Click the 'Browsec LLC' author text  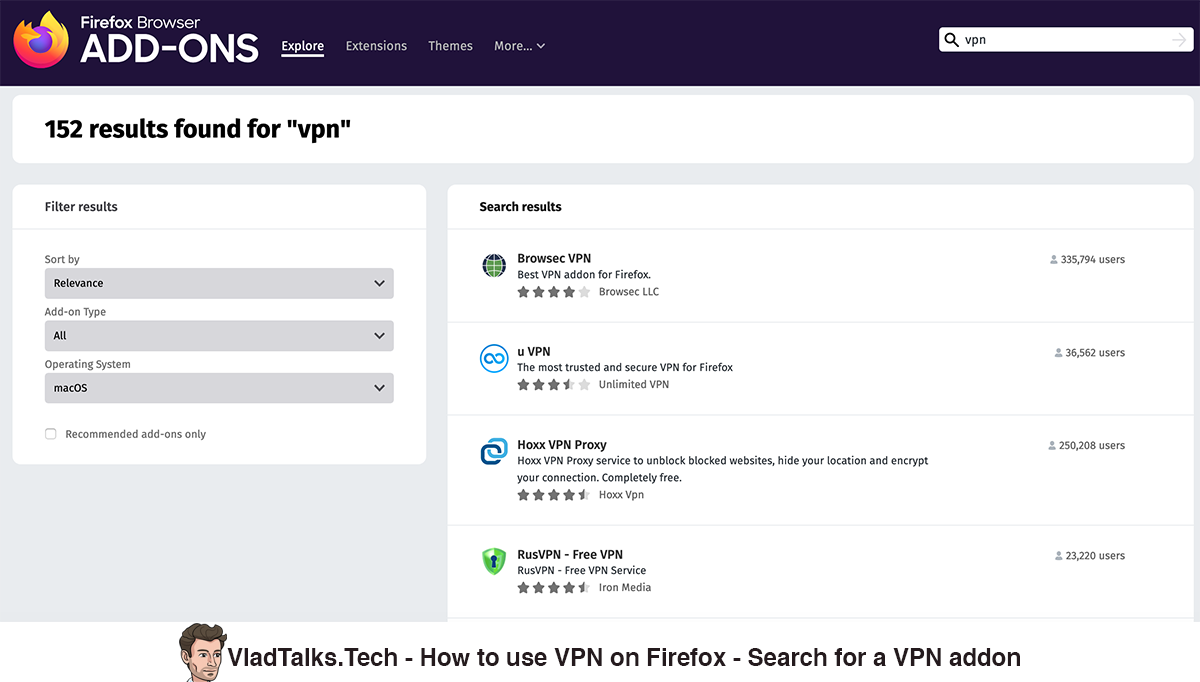629,292
